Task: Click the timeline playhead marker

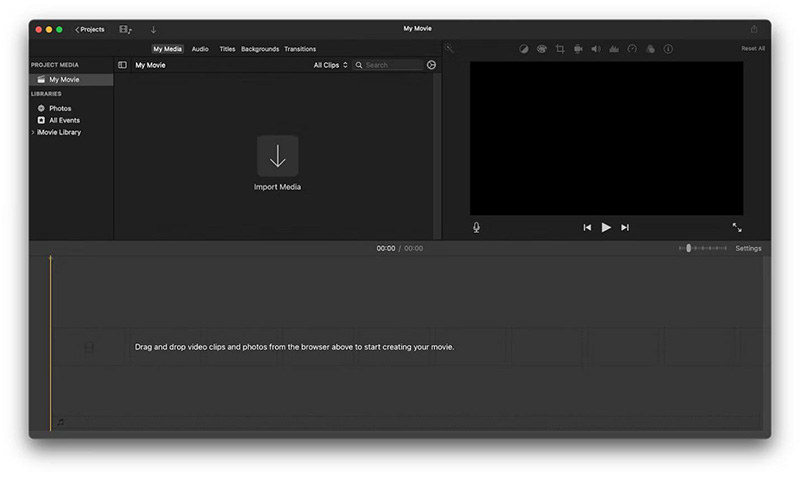Action: click(50, 259)
